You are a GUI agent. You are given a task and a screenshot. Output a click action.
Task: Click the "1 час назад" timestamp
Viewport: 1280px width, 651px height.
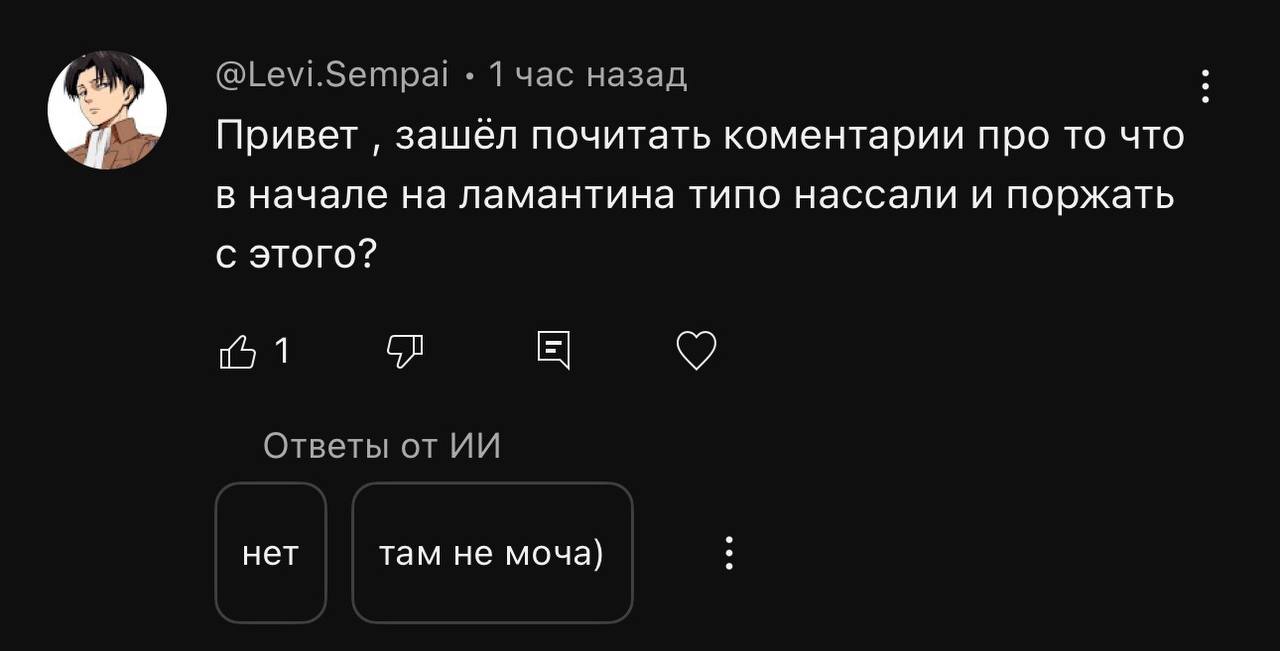pos(588,75)
